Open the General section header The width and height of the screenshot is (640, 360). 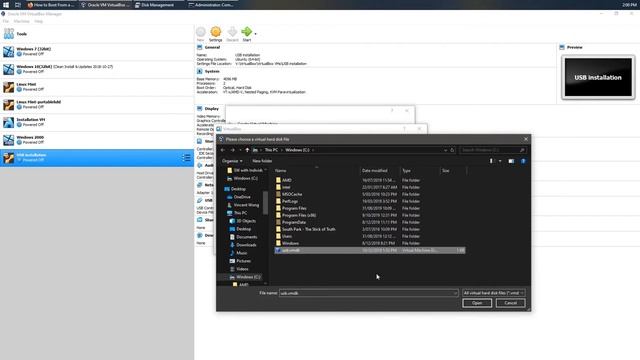(212, 47)
